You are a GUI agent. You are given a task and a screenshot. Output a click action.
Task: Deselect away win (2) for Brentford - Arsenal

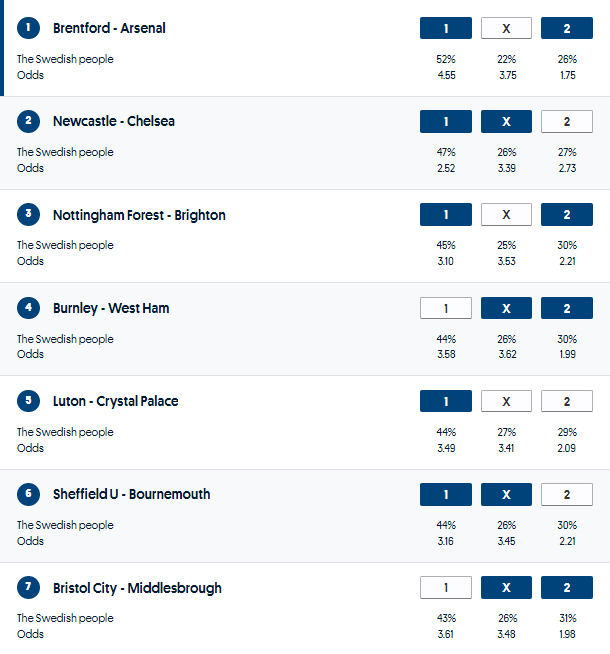tap(567, 28)
